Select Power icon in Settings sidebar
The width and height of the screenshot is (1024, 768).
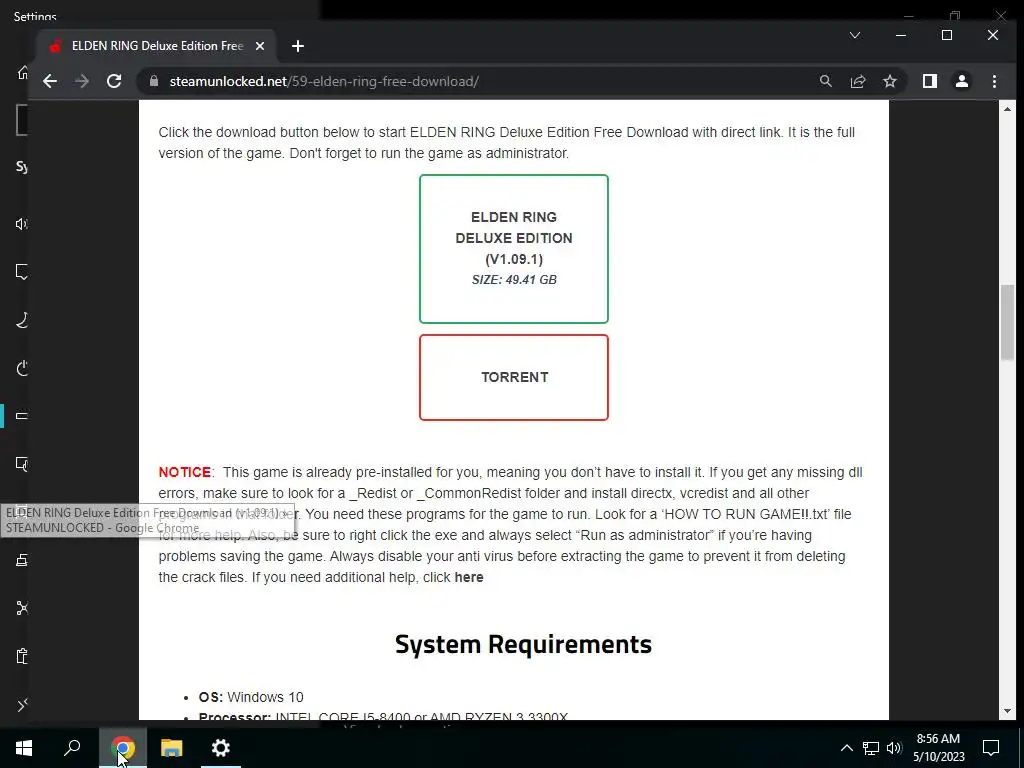coord(22,368)
